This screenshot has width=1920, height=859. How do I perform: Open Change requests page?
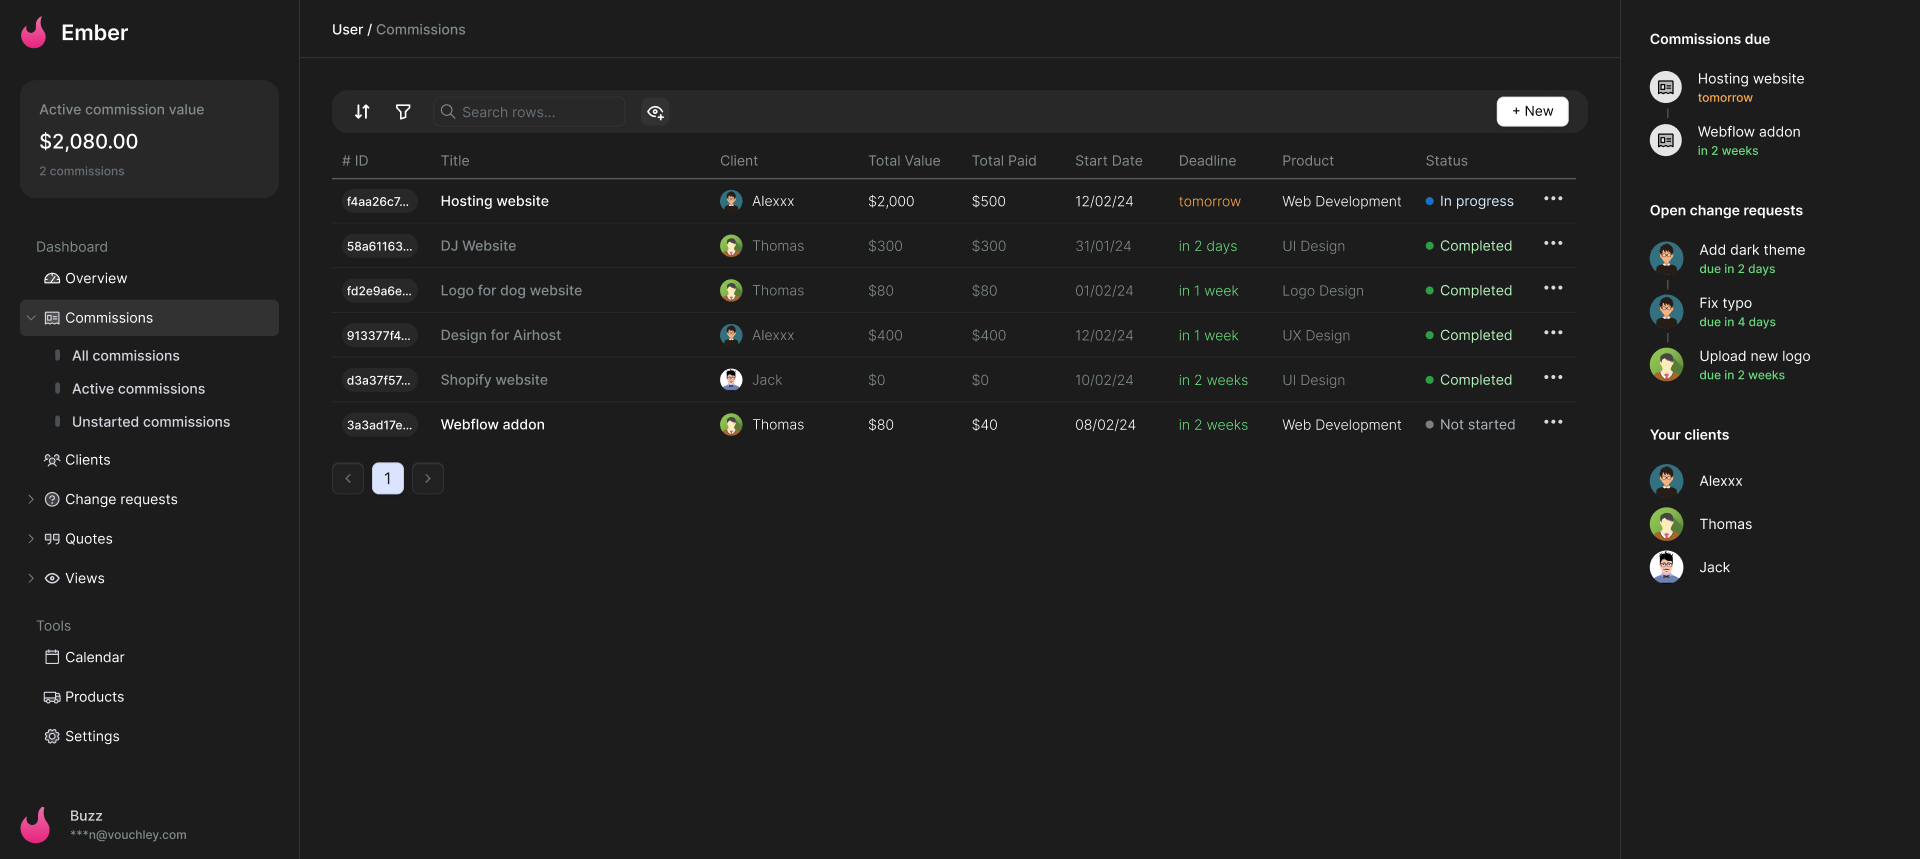[x=121, y=499]
